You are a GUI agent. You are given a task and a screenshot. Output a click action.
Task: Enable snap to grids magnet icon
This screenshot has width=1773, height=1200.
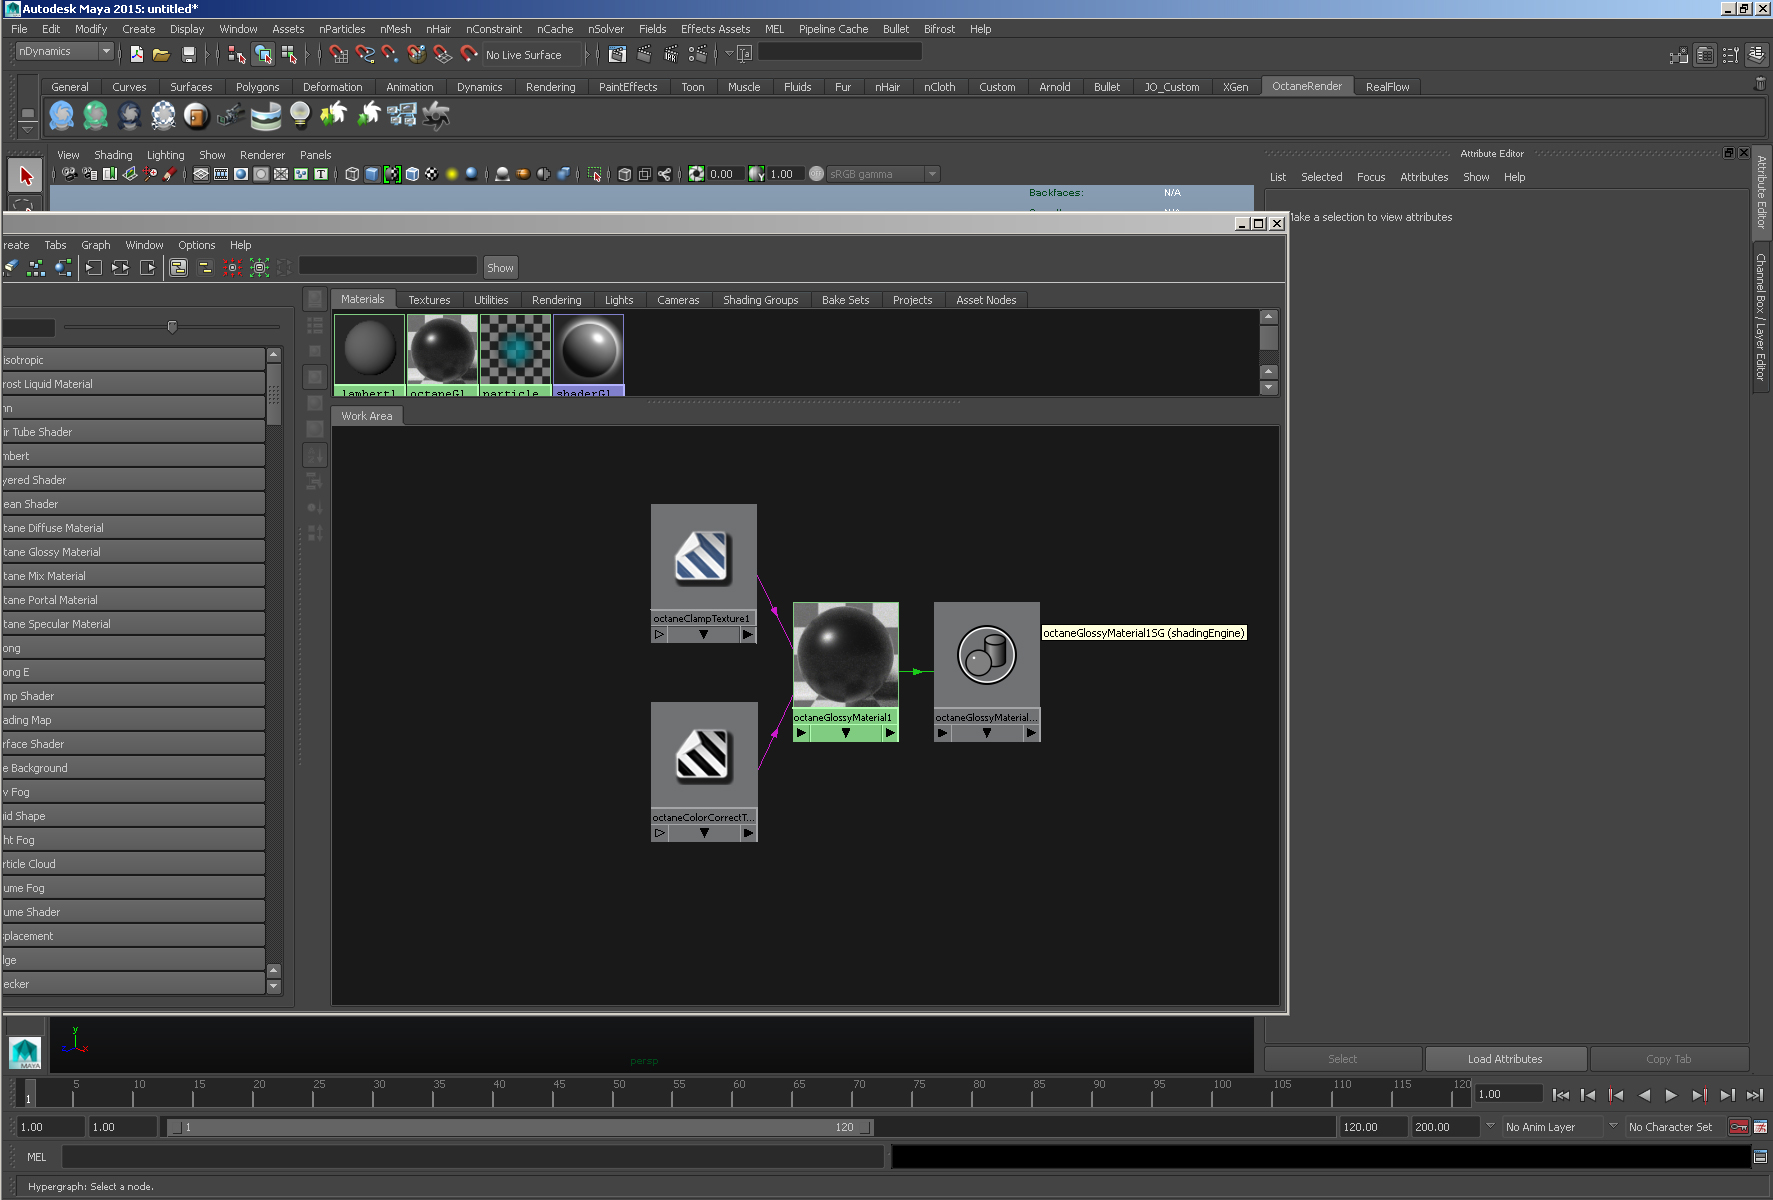(x=339, y=54)
